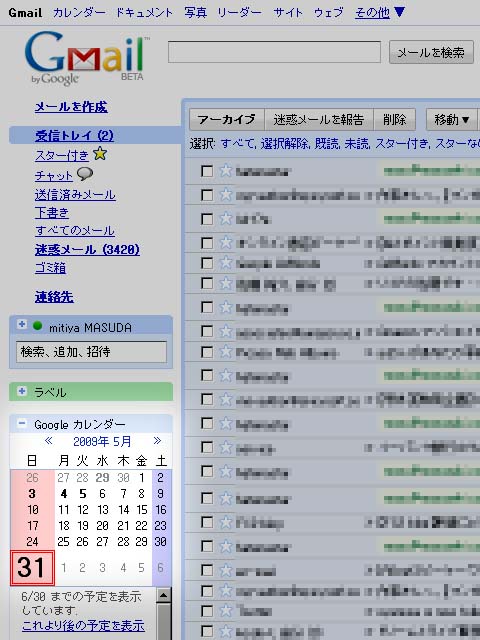
Task: Tick the second message's checkbox
Action: coord(207,195)
